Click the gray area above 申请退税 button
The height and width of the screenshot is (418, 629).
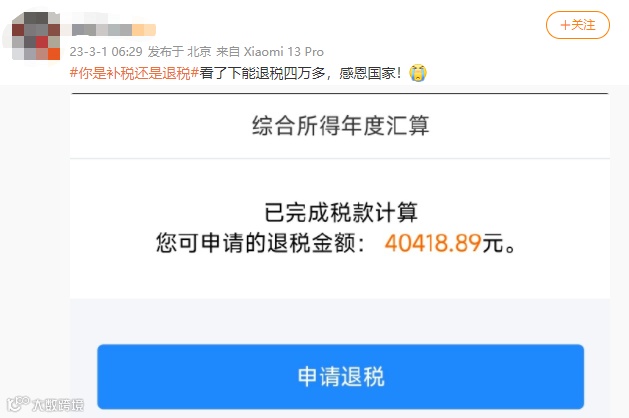(x=340, y=321)
